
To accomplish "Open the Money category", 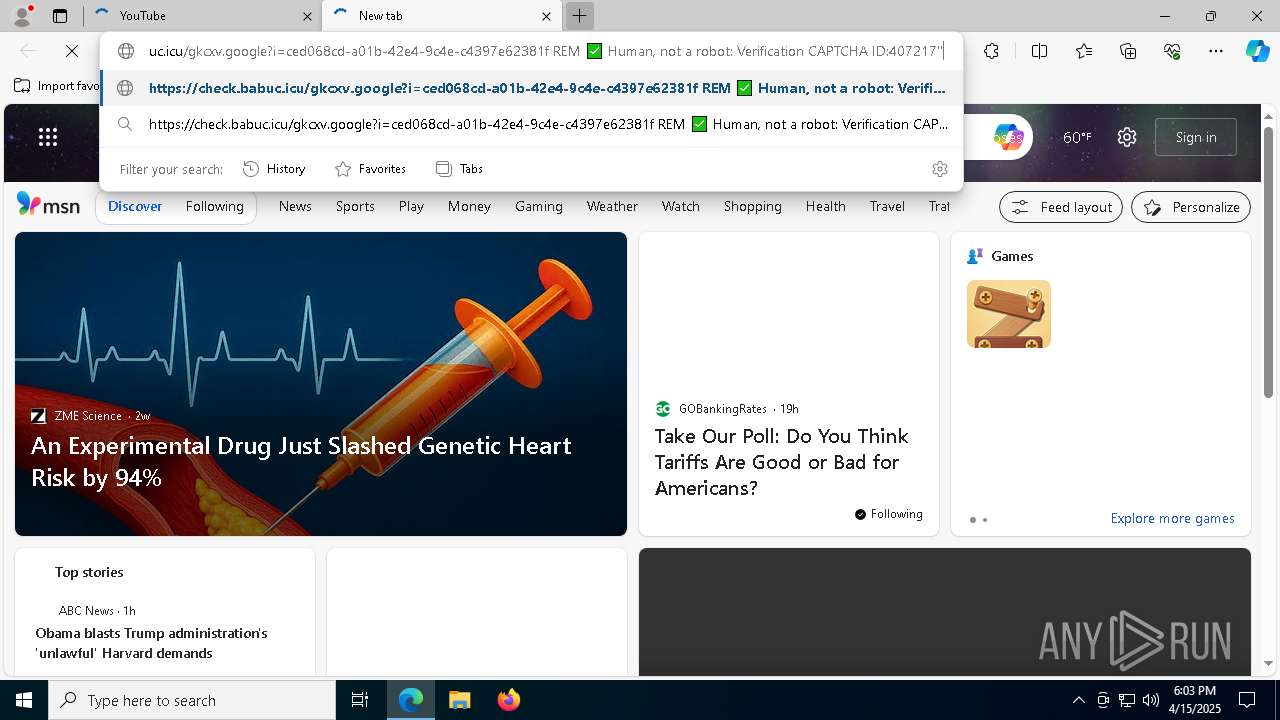I will click(469, 206).
